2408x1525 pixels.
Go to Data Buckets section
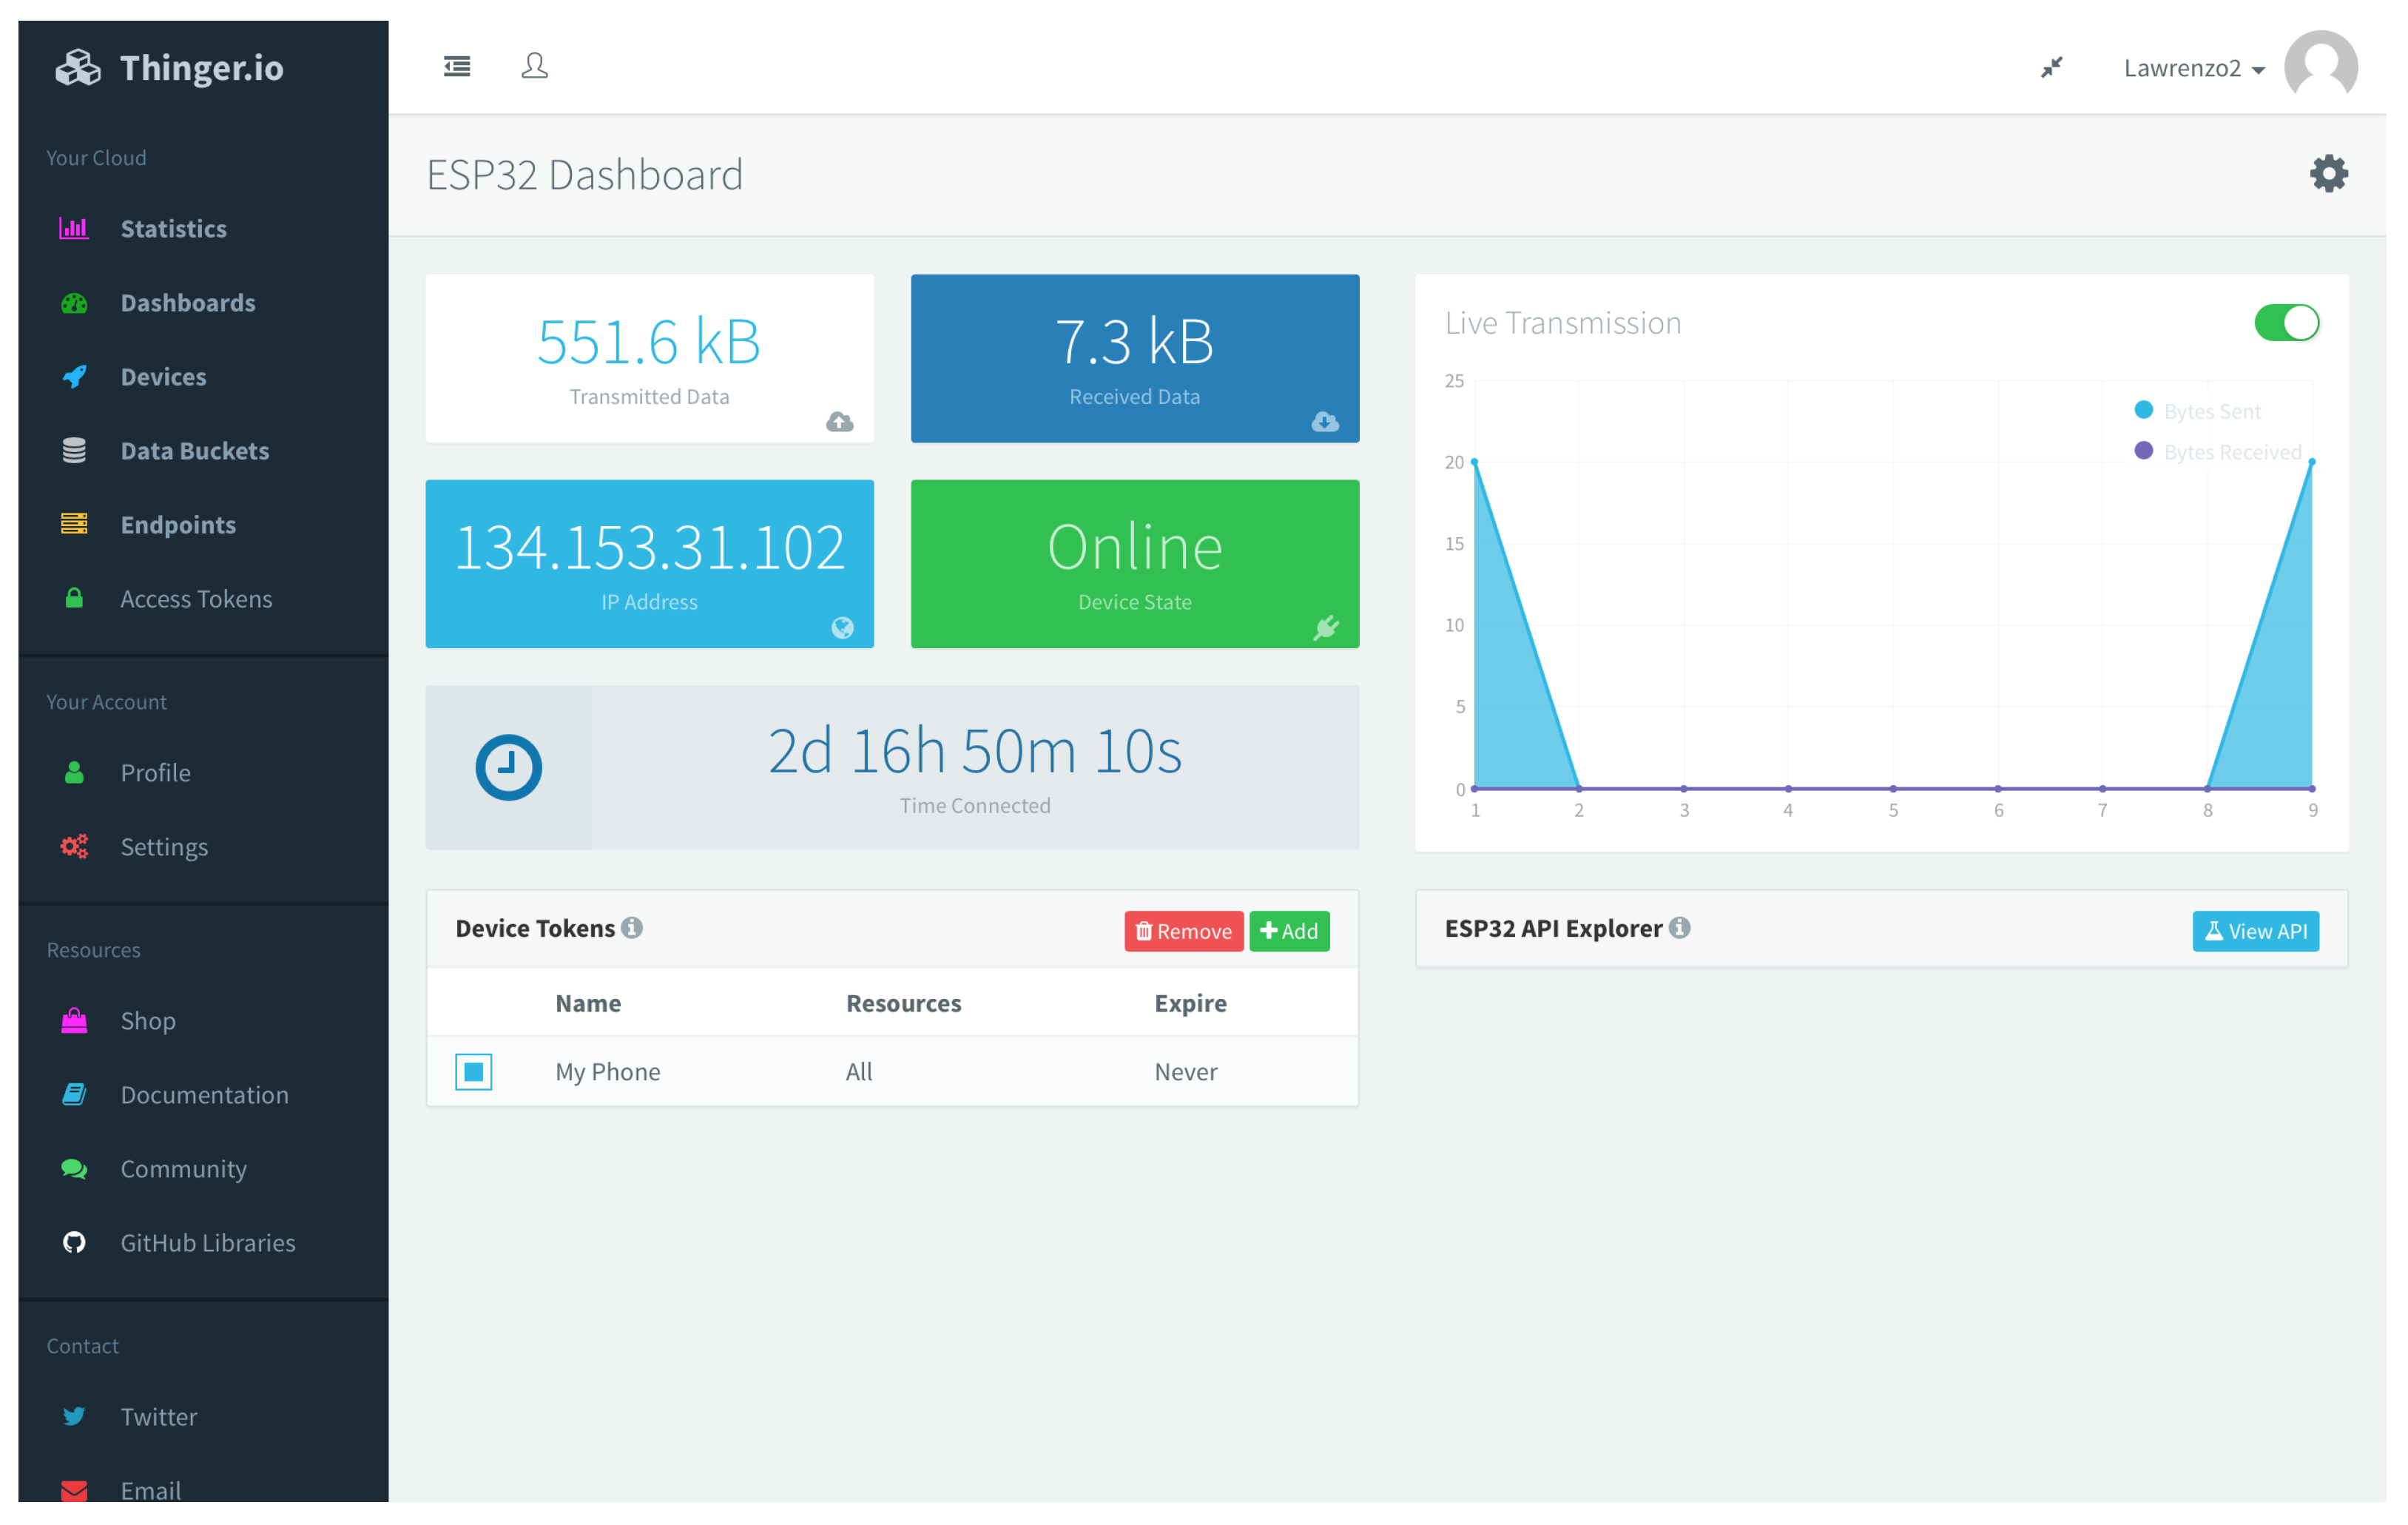[x=194, y=451]
